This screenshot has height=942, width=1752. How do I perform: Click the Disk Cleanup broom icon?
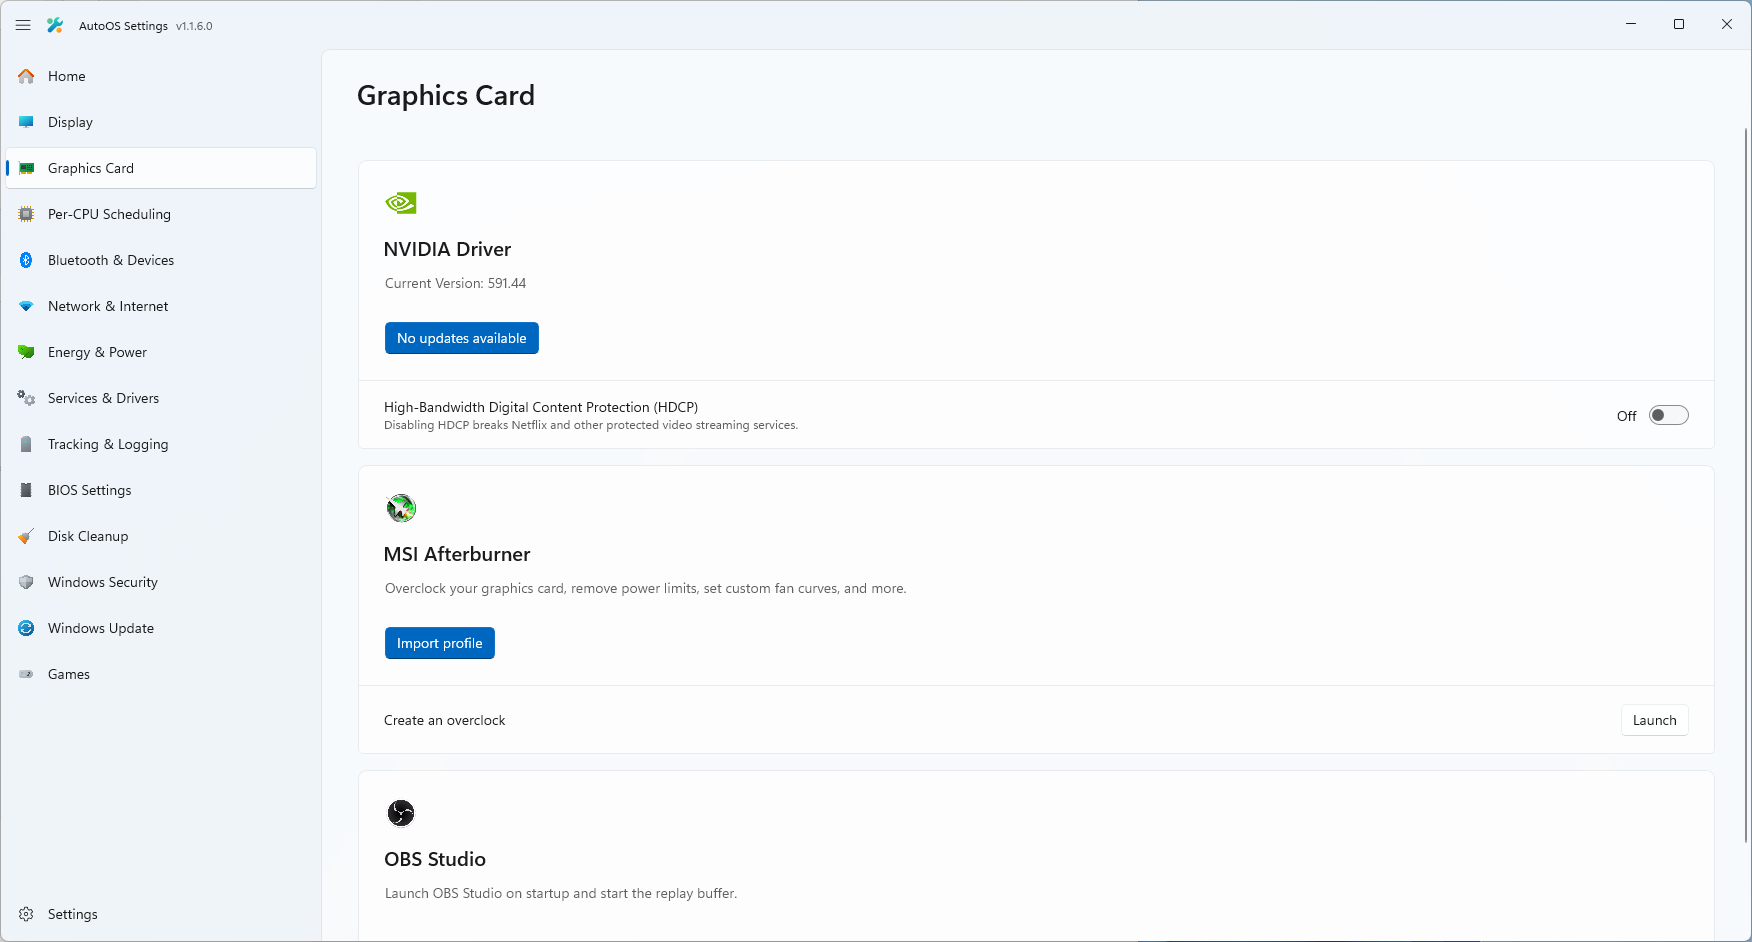click(26, 536)
